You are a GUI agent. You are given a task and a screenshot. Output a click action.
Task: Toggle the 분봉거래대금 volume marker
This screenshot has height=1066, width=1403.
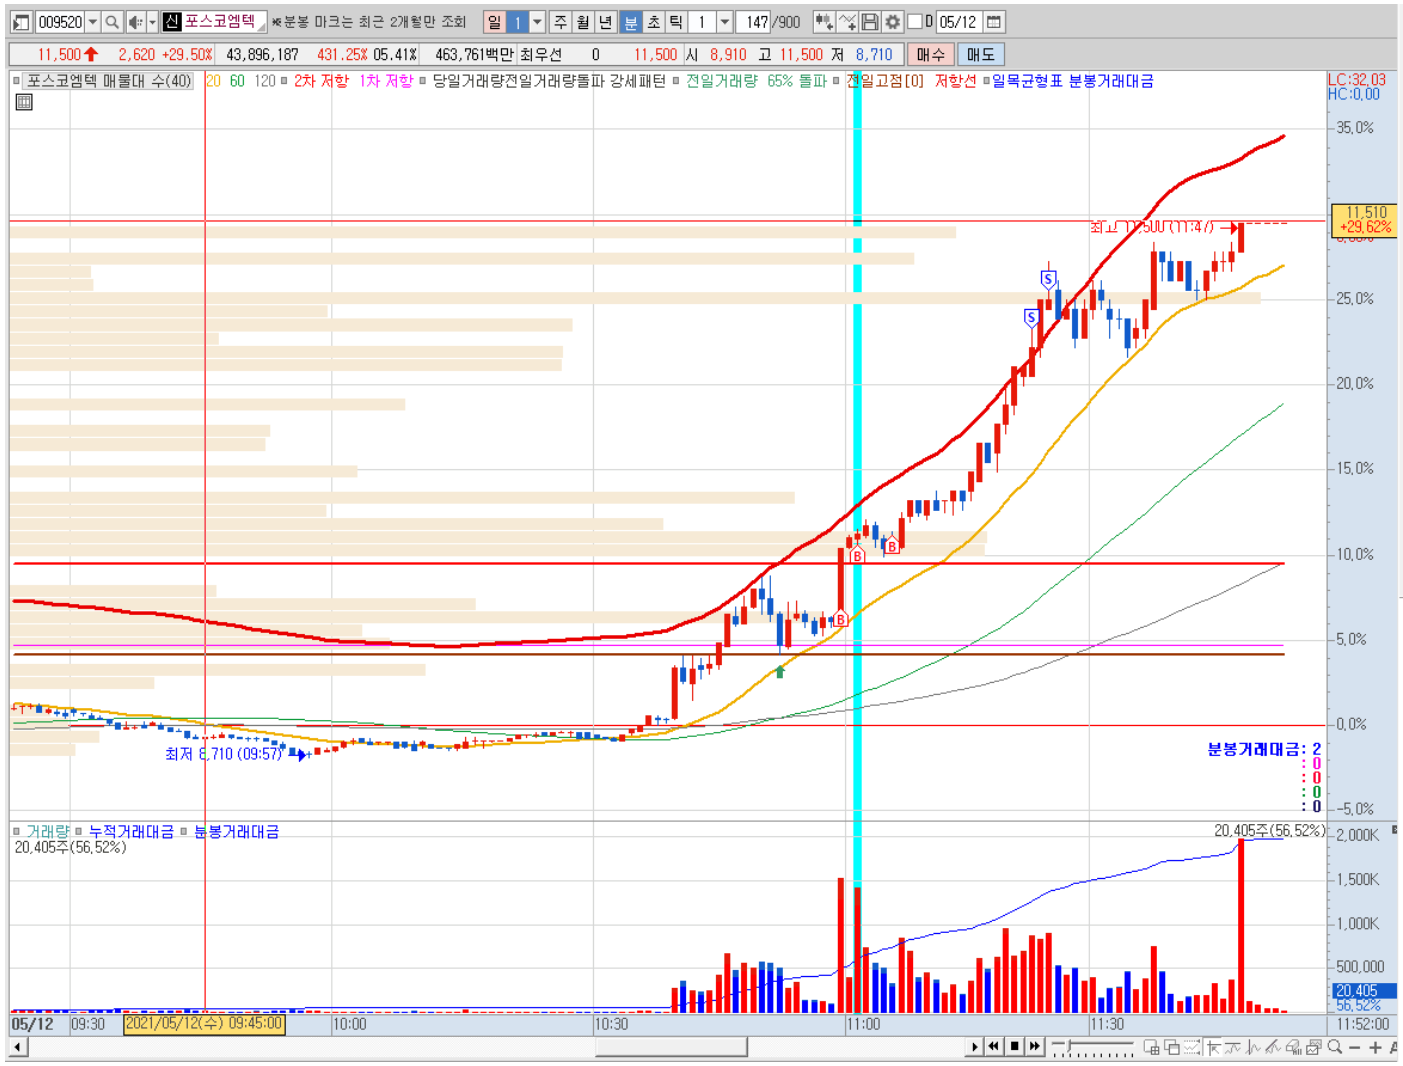183,831
